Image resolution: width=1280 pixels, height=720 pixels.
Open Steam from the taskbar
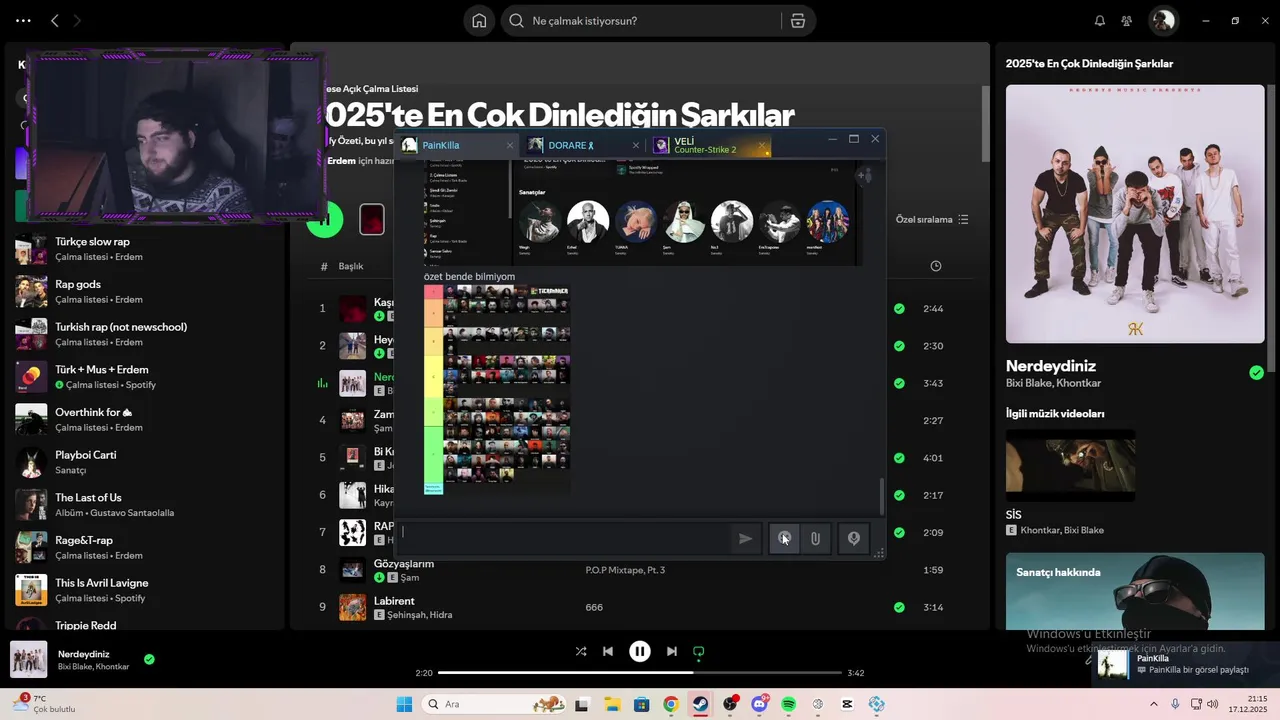pos(700,704)
